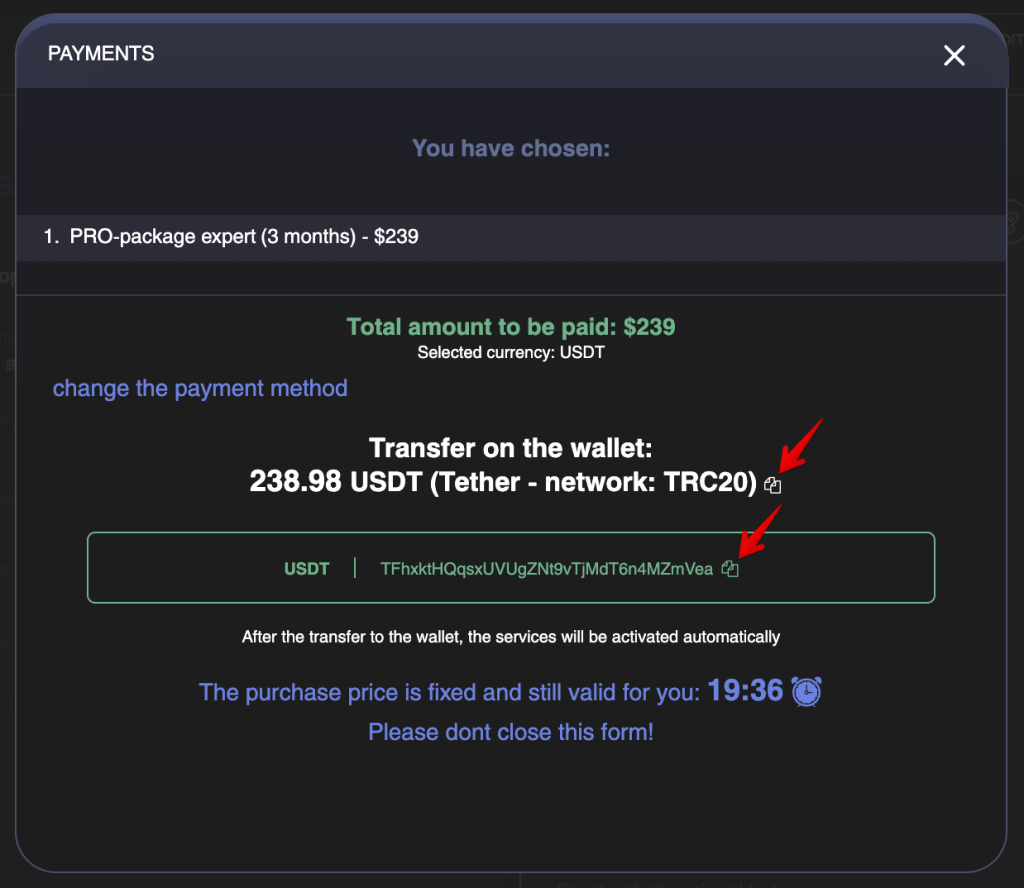Click the red arrow pointing at amount copy icon
Screen dimensions: 1024x888
pyautogui.click(x=801, y=445)
